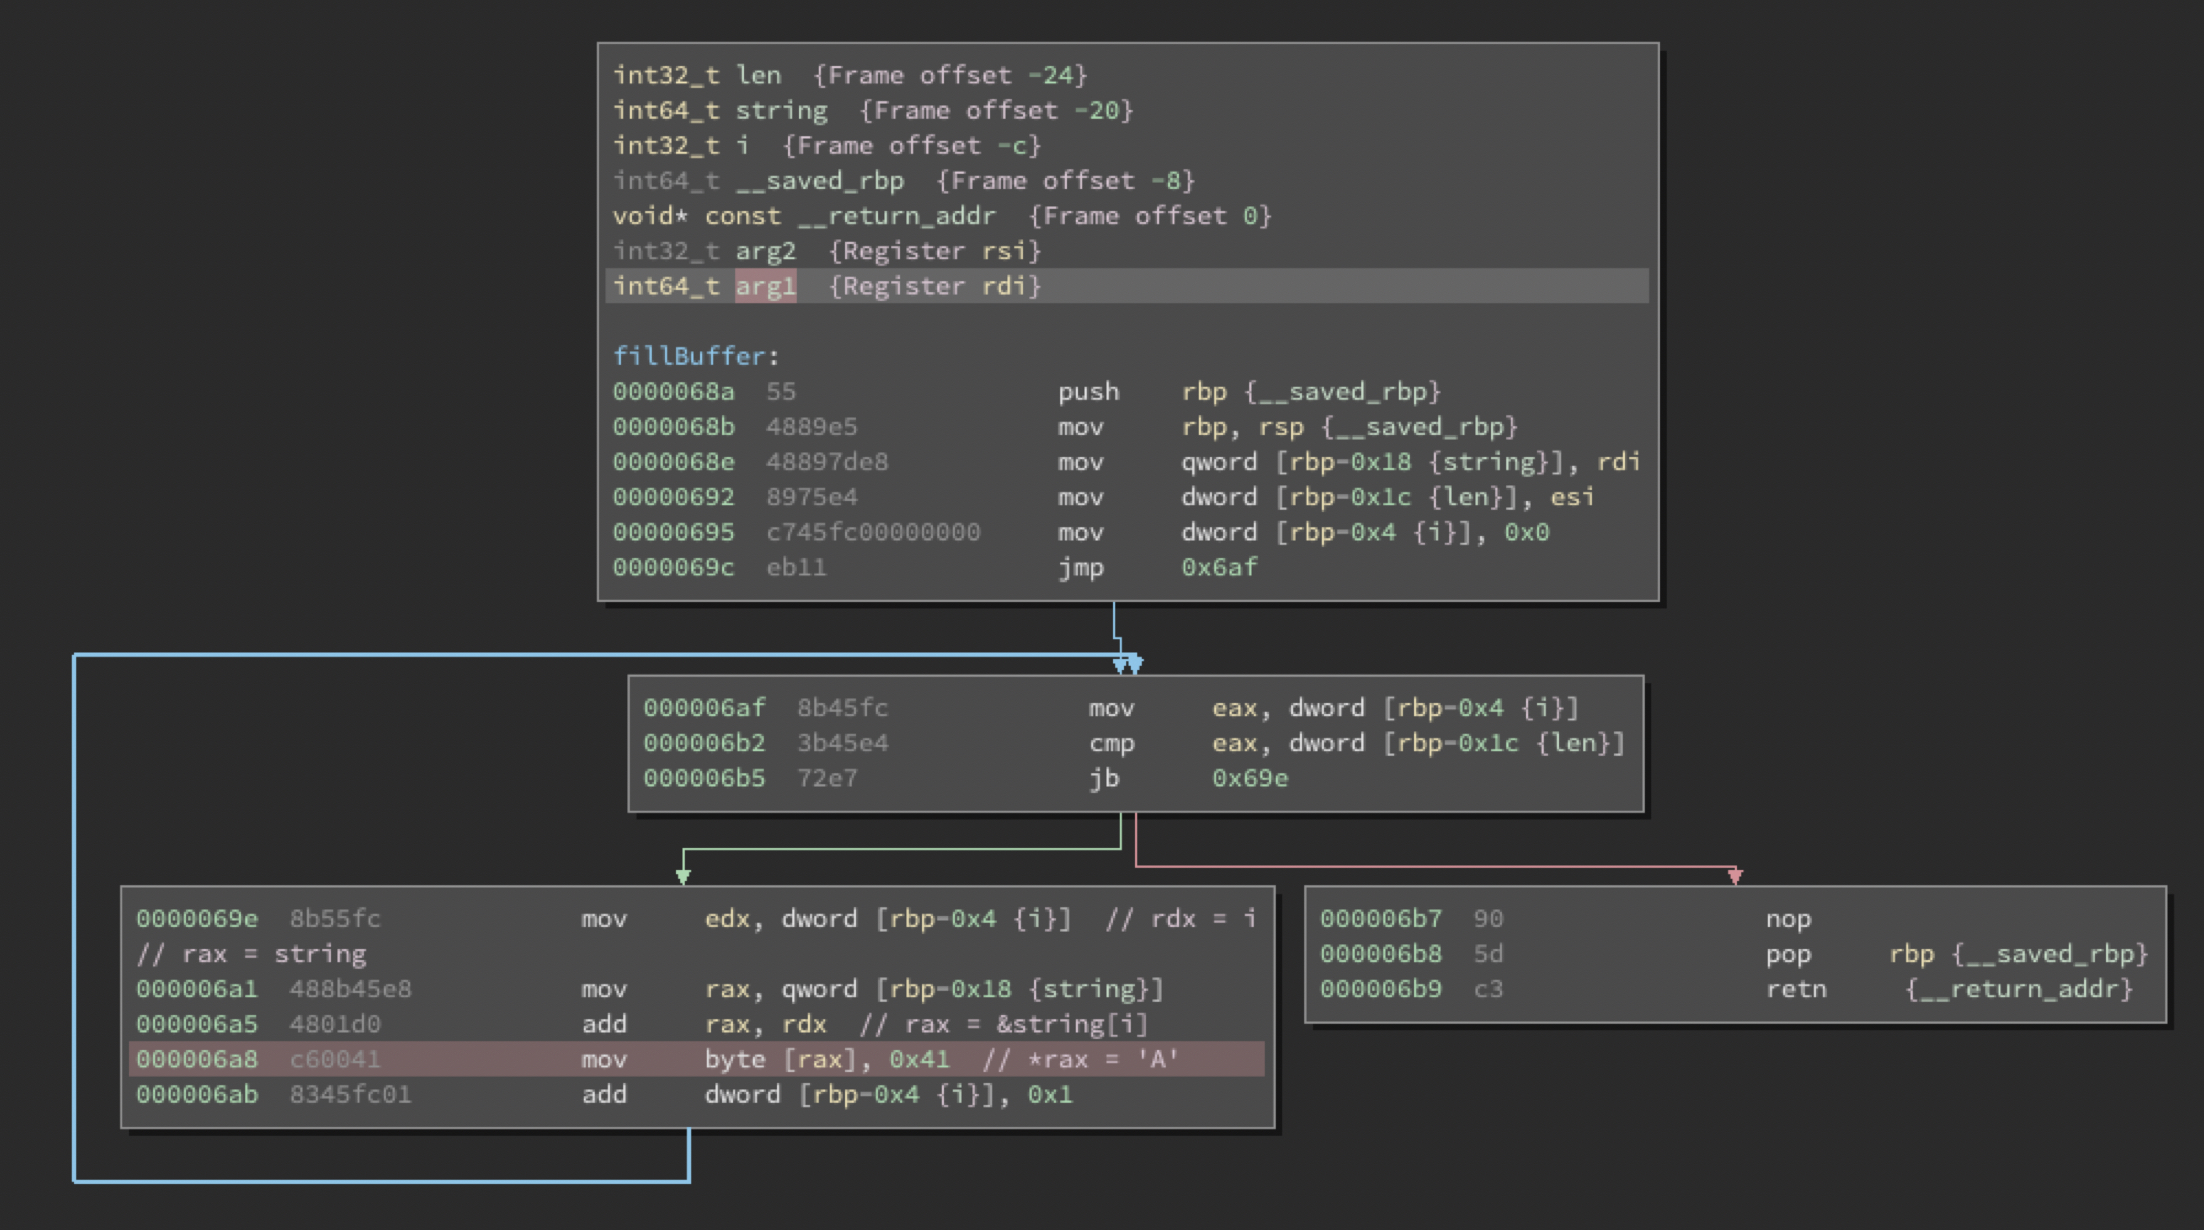Click the highlighted arg1 variable name

765,286
